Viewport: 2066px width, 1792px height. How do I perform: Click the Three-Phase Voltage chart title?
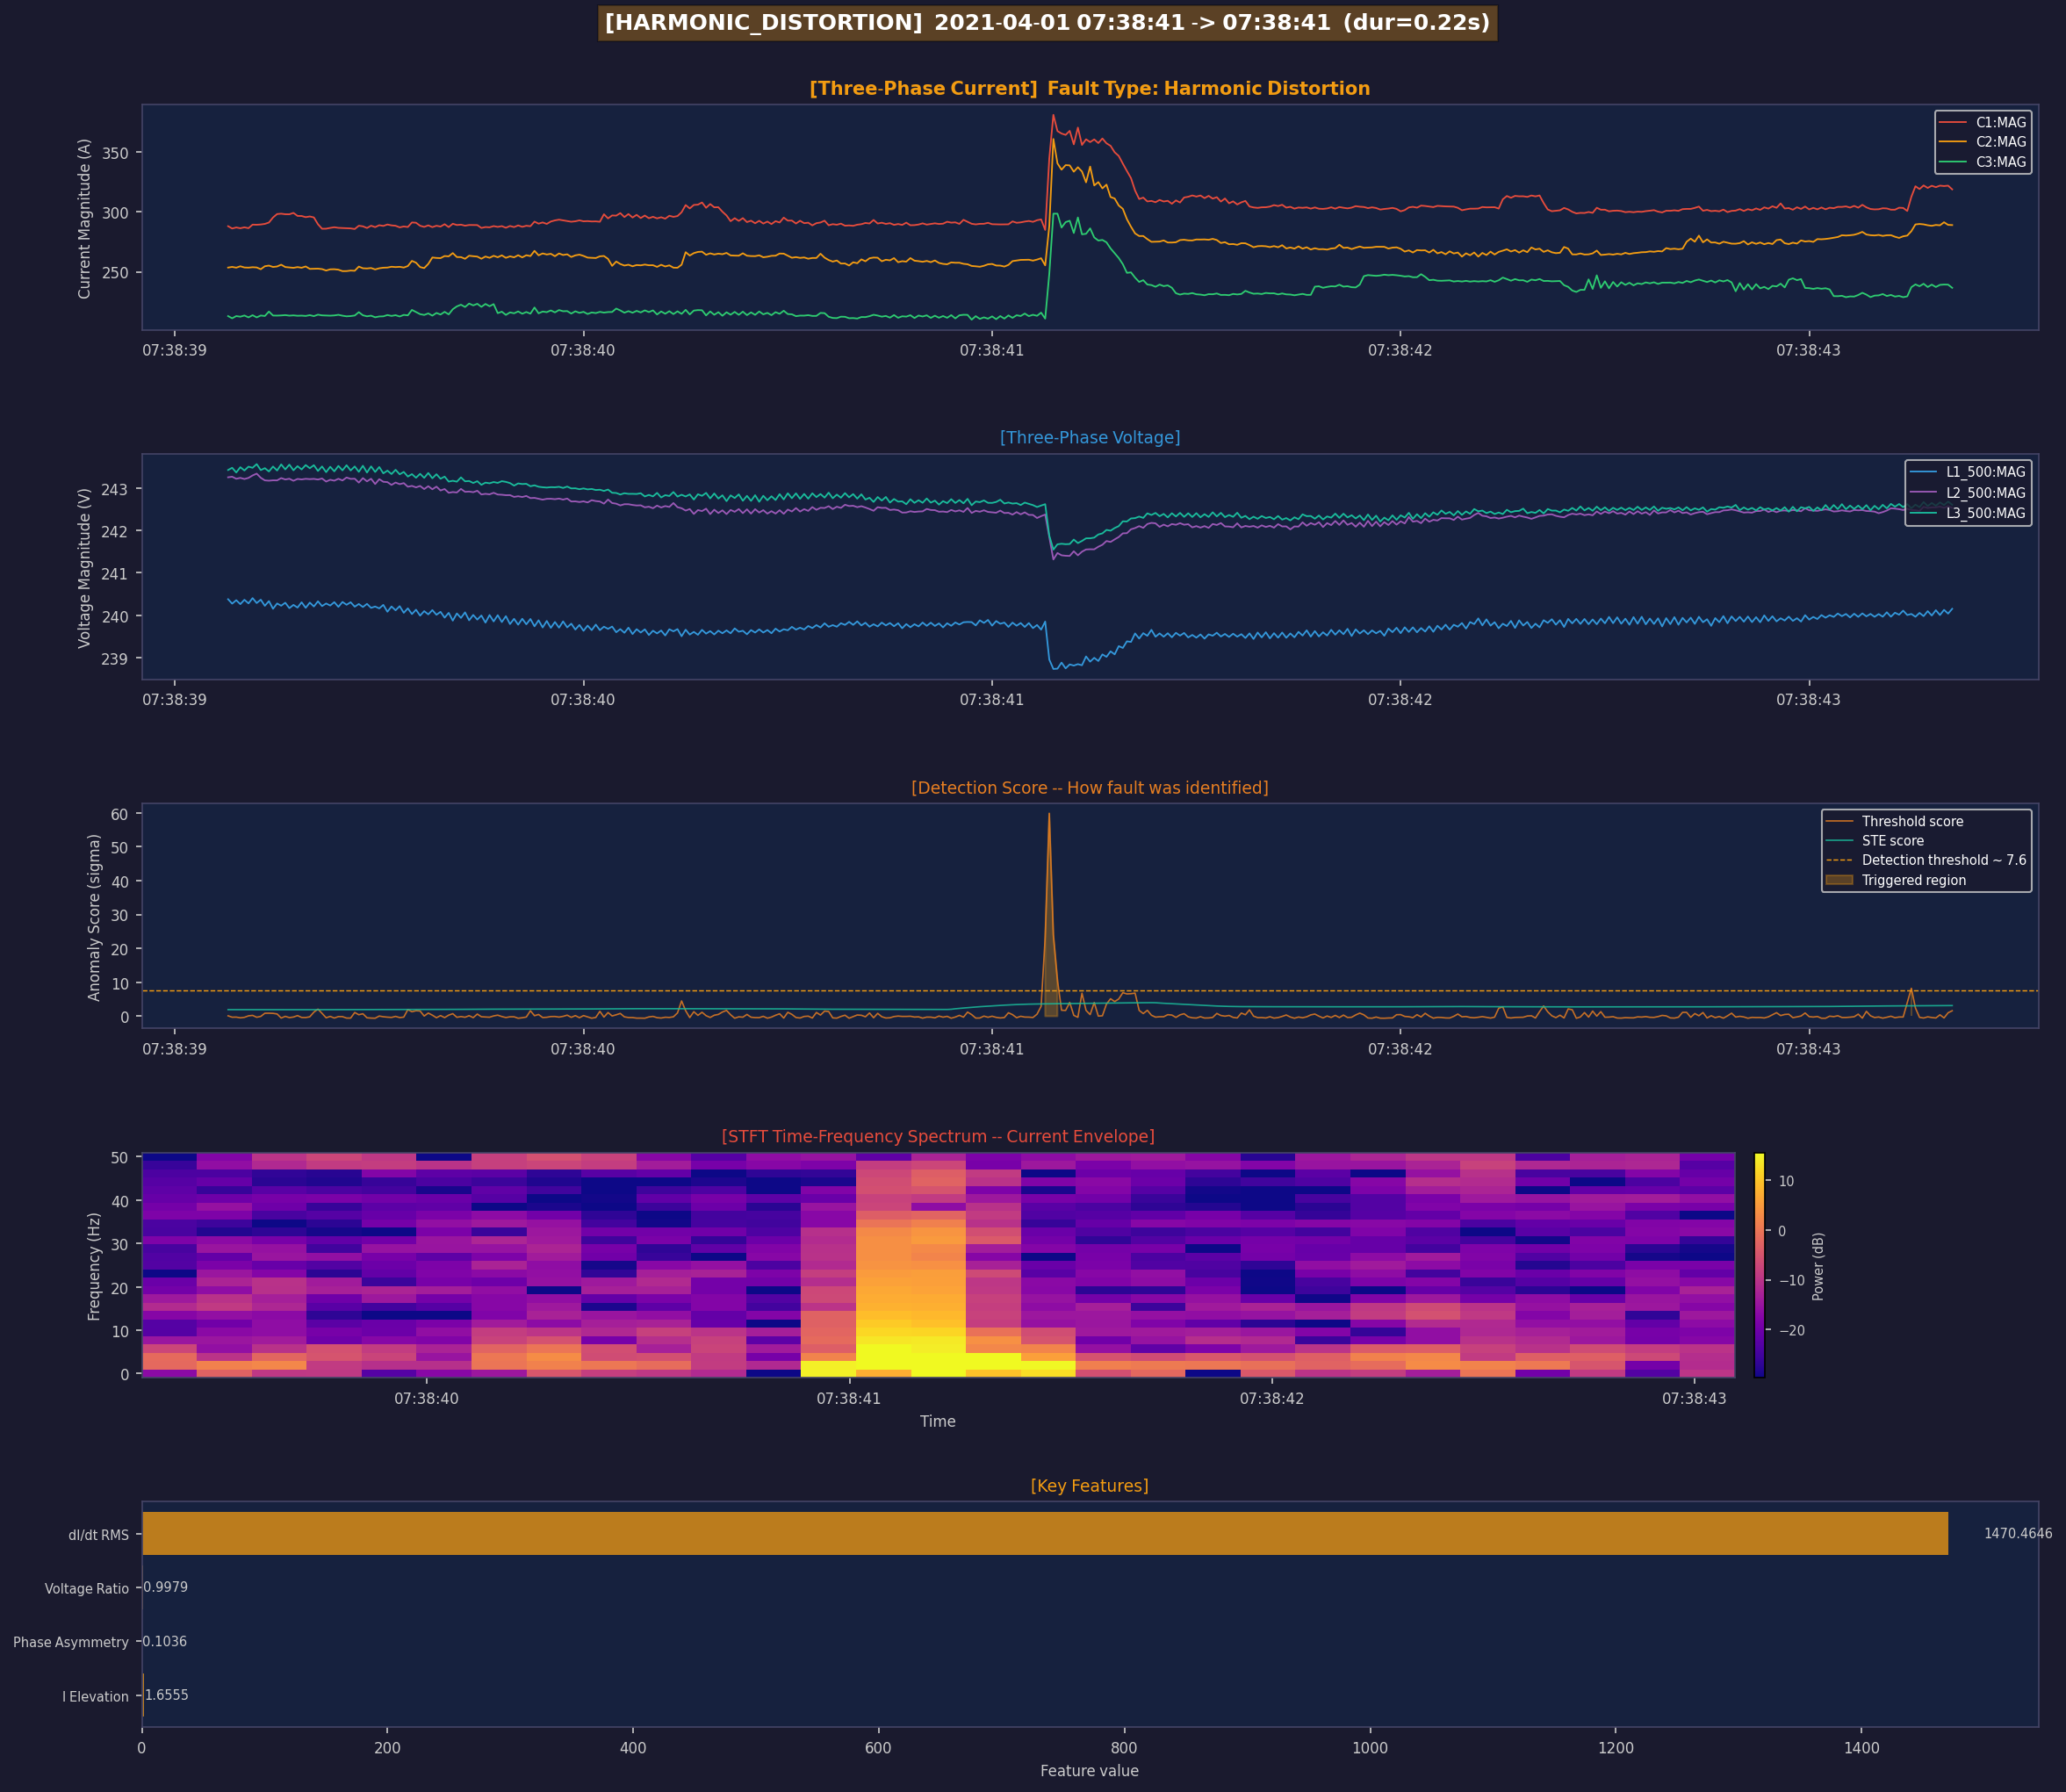pyautogui.click(x=1089, y=438)
